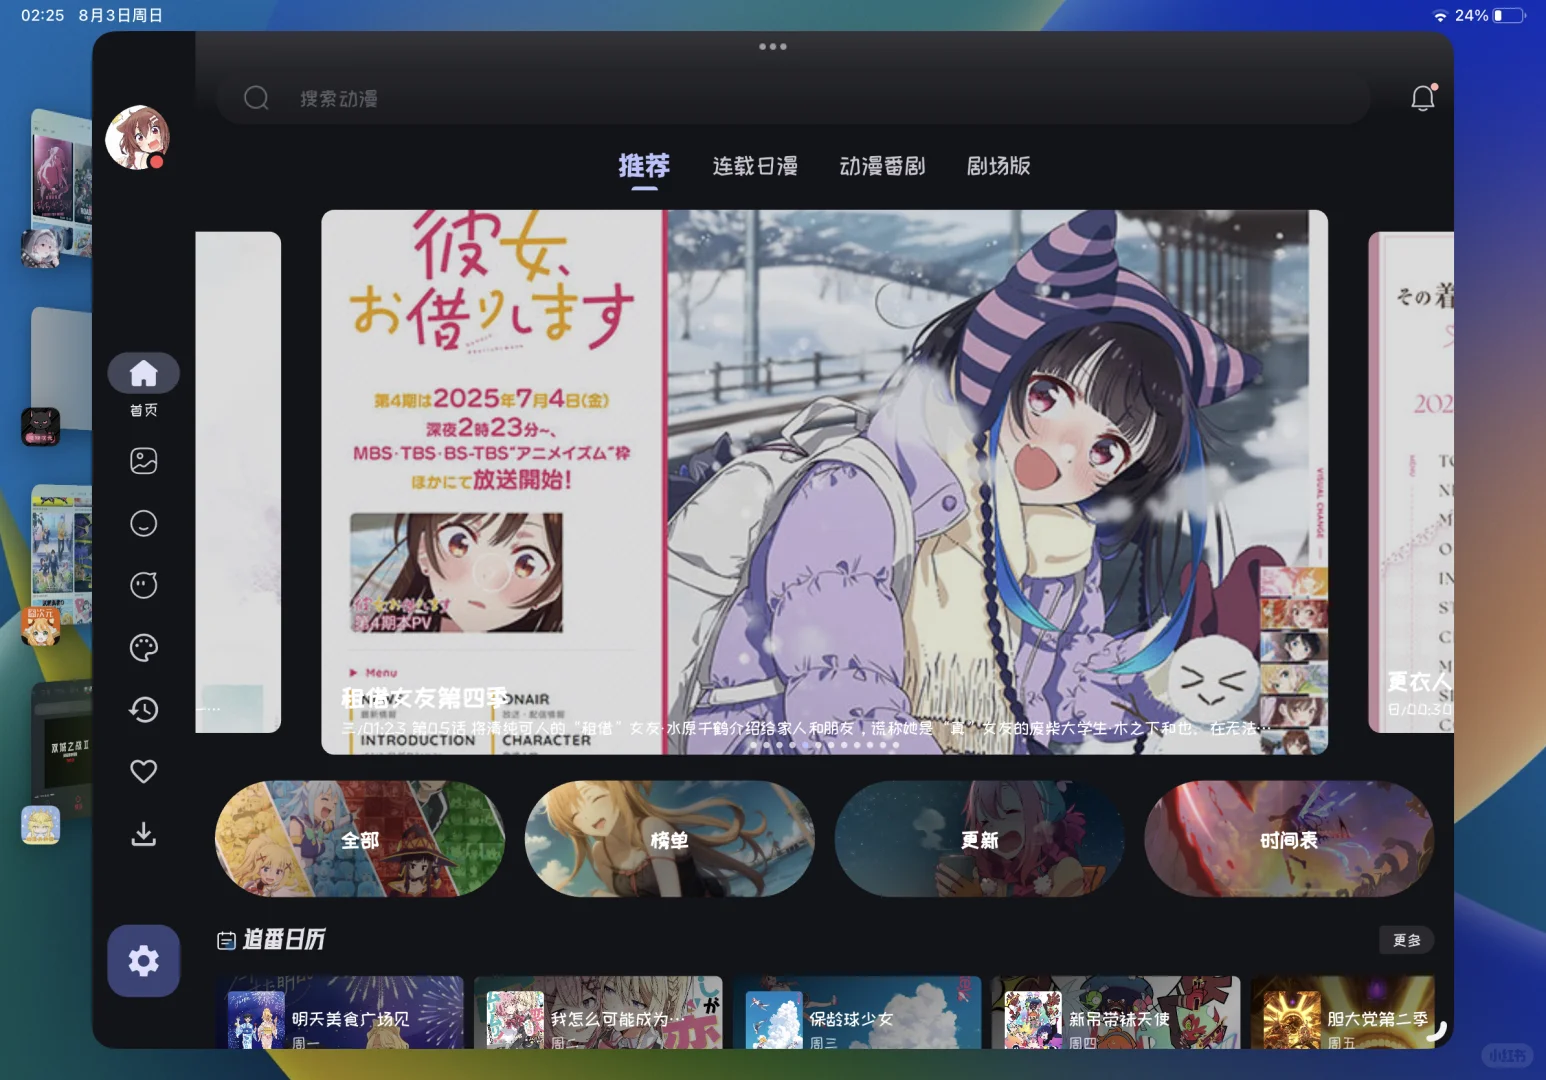Open the settings gear at sidebar bottom
Image resolution: width=1546 pixels, height=1080 pixels.
click(x=143, y=960)
